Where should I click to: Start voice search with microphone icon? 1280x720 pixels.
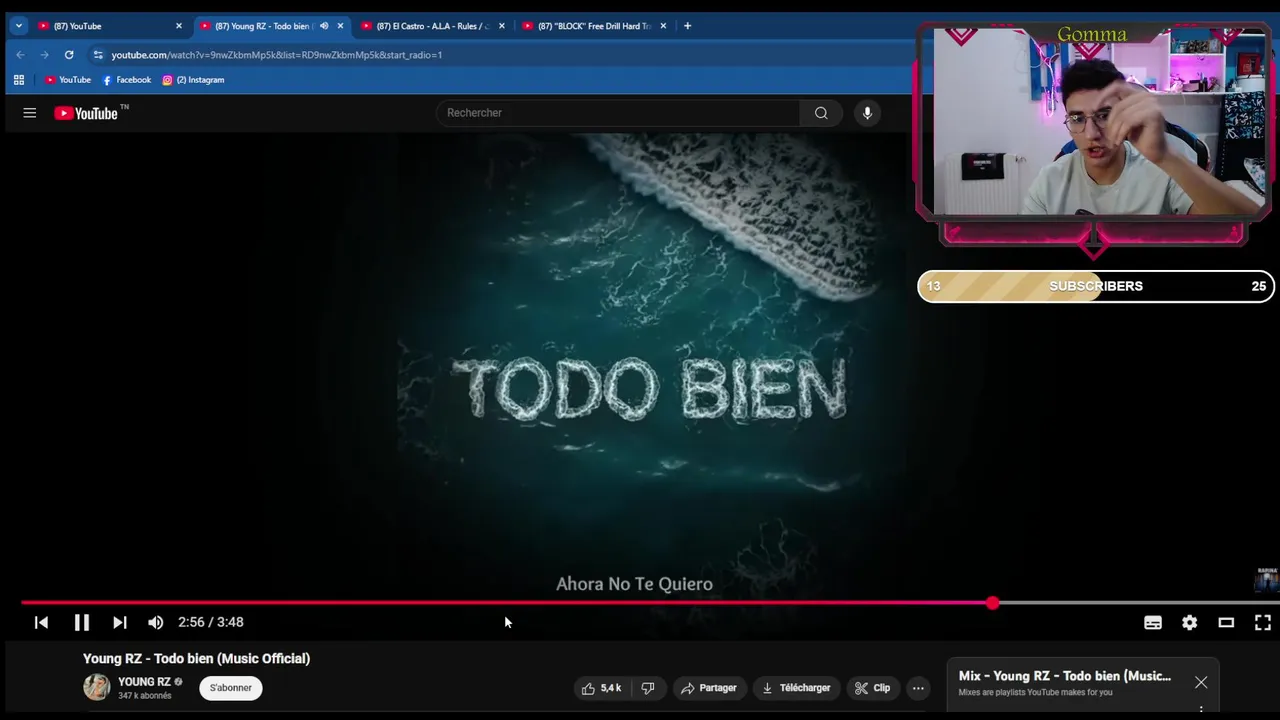click(867, 113)
